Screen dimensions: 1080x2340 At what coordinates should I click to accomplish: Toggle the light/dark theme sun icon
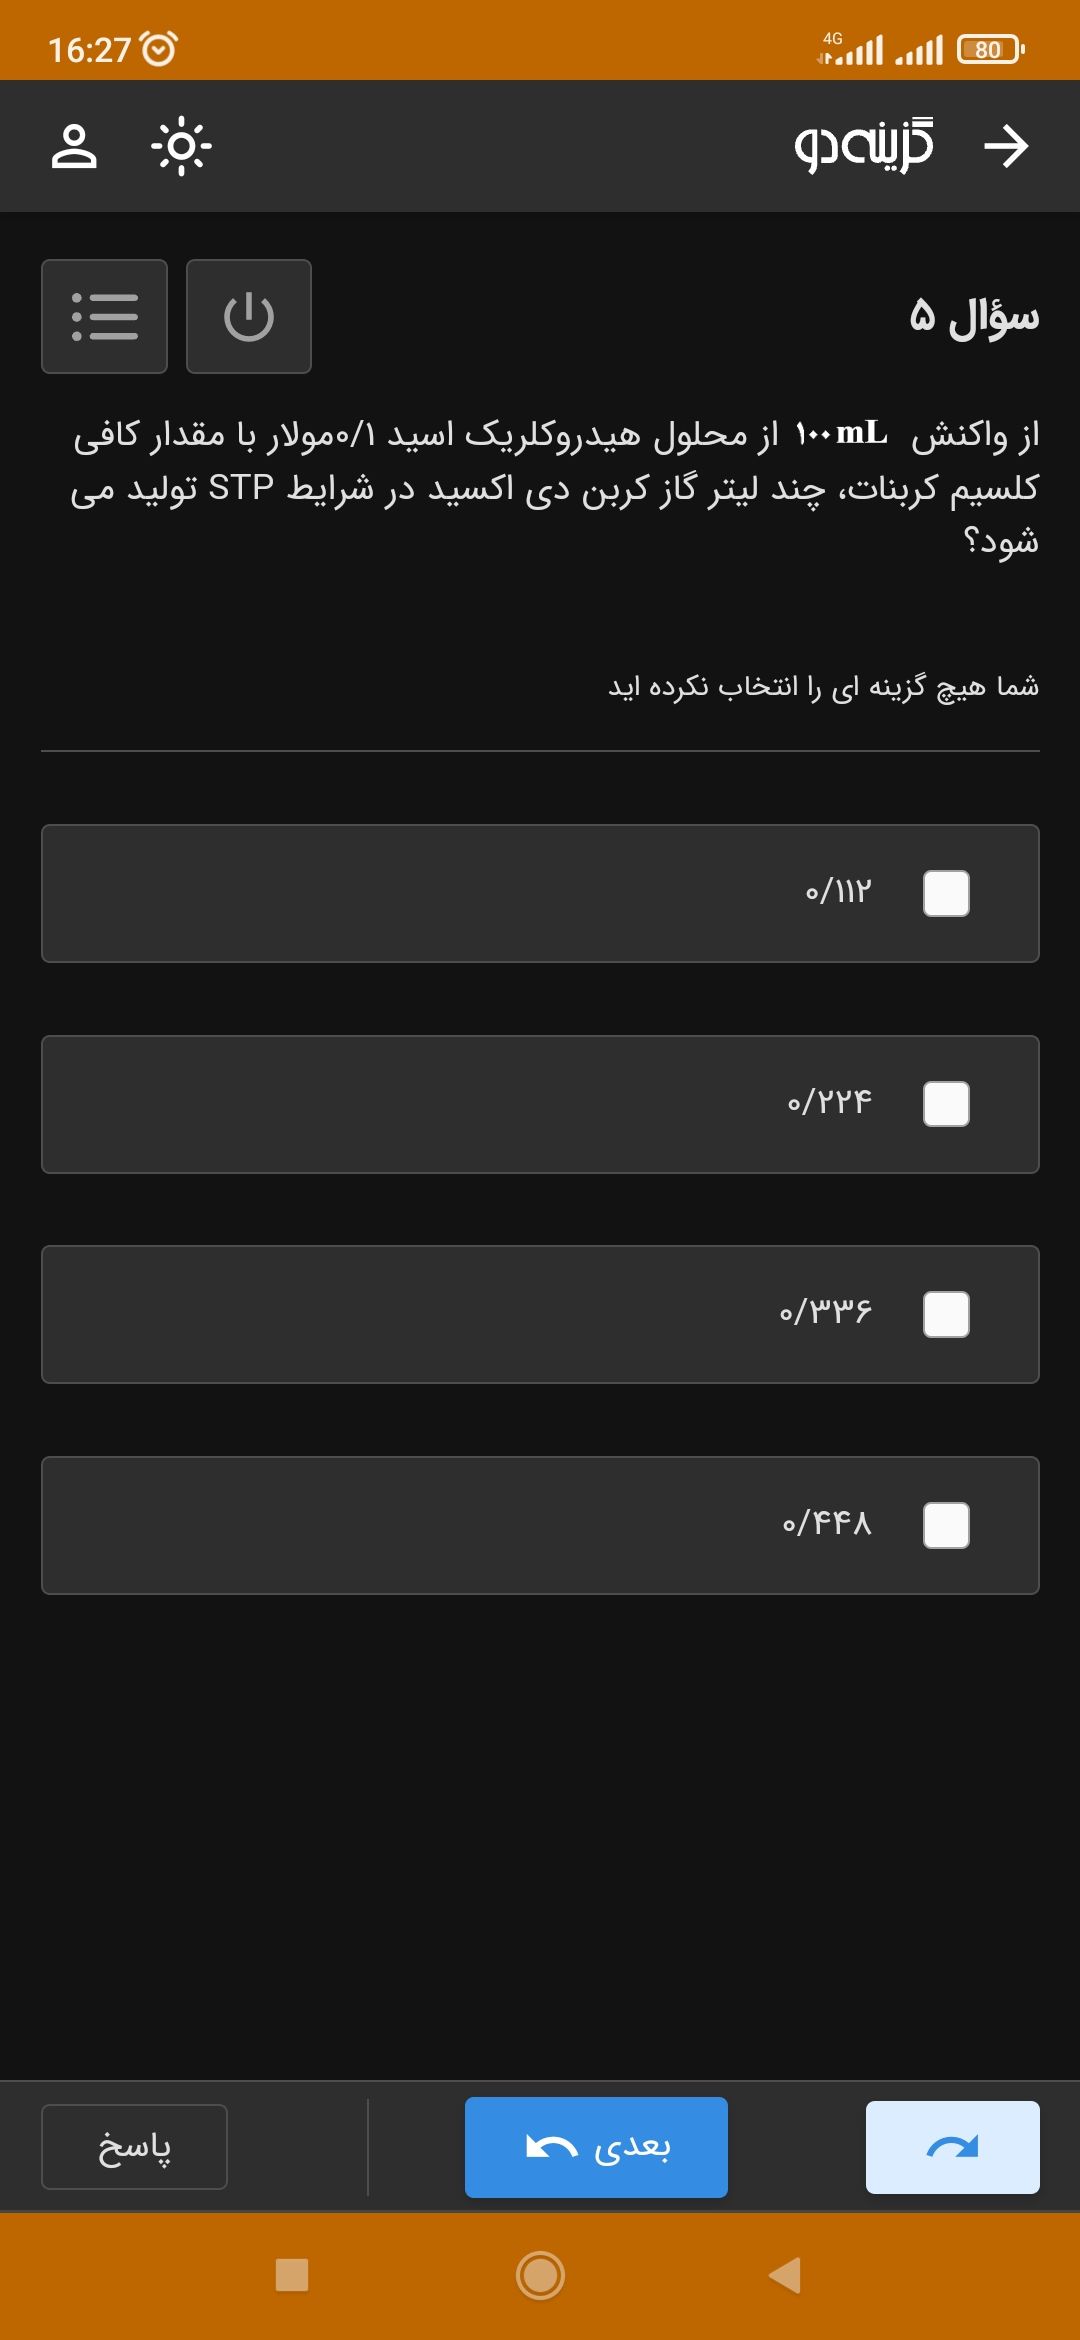click(x=181, y=146)
